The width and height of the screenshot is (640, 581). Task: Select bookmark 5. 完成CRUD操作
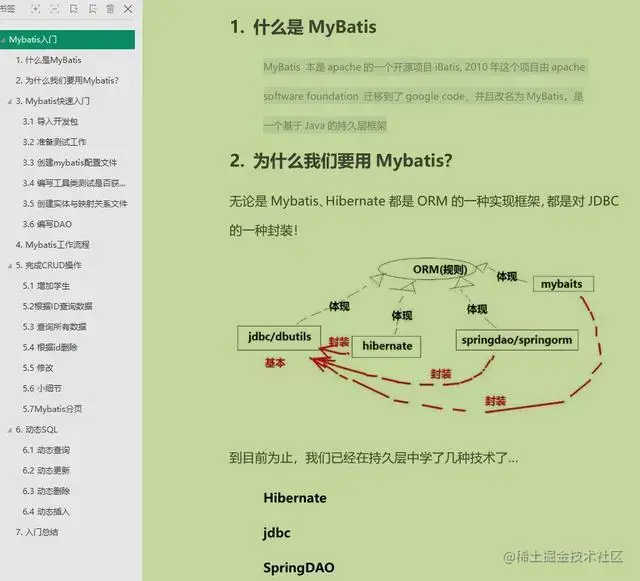[x=49, y=265]
